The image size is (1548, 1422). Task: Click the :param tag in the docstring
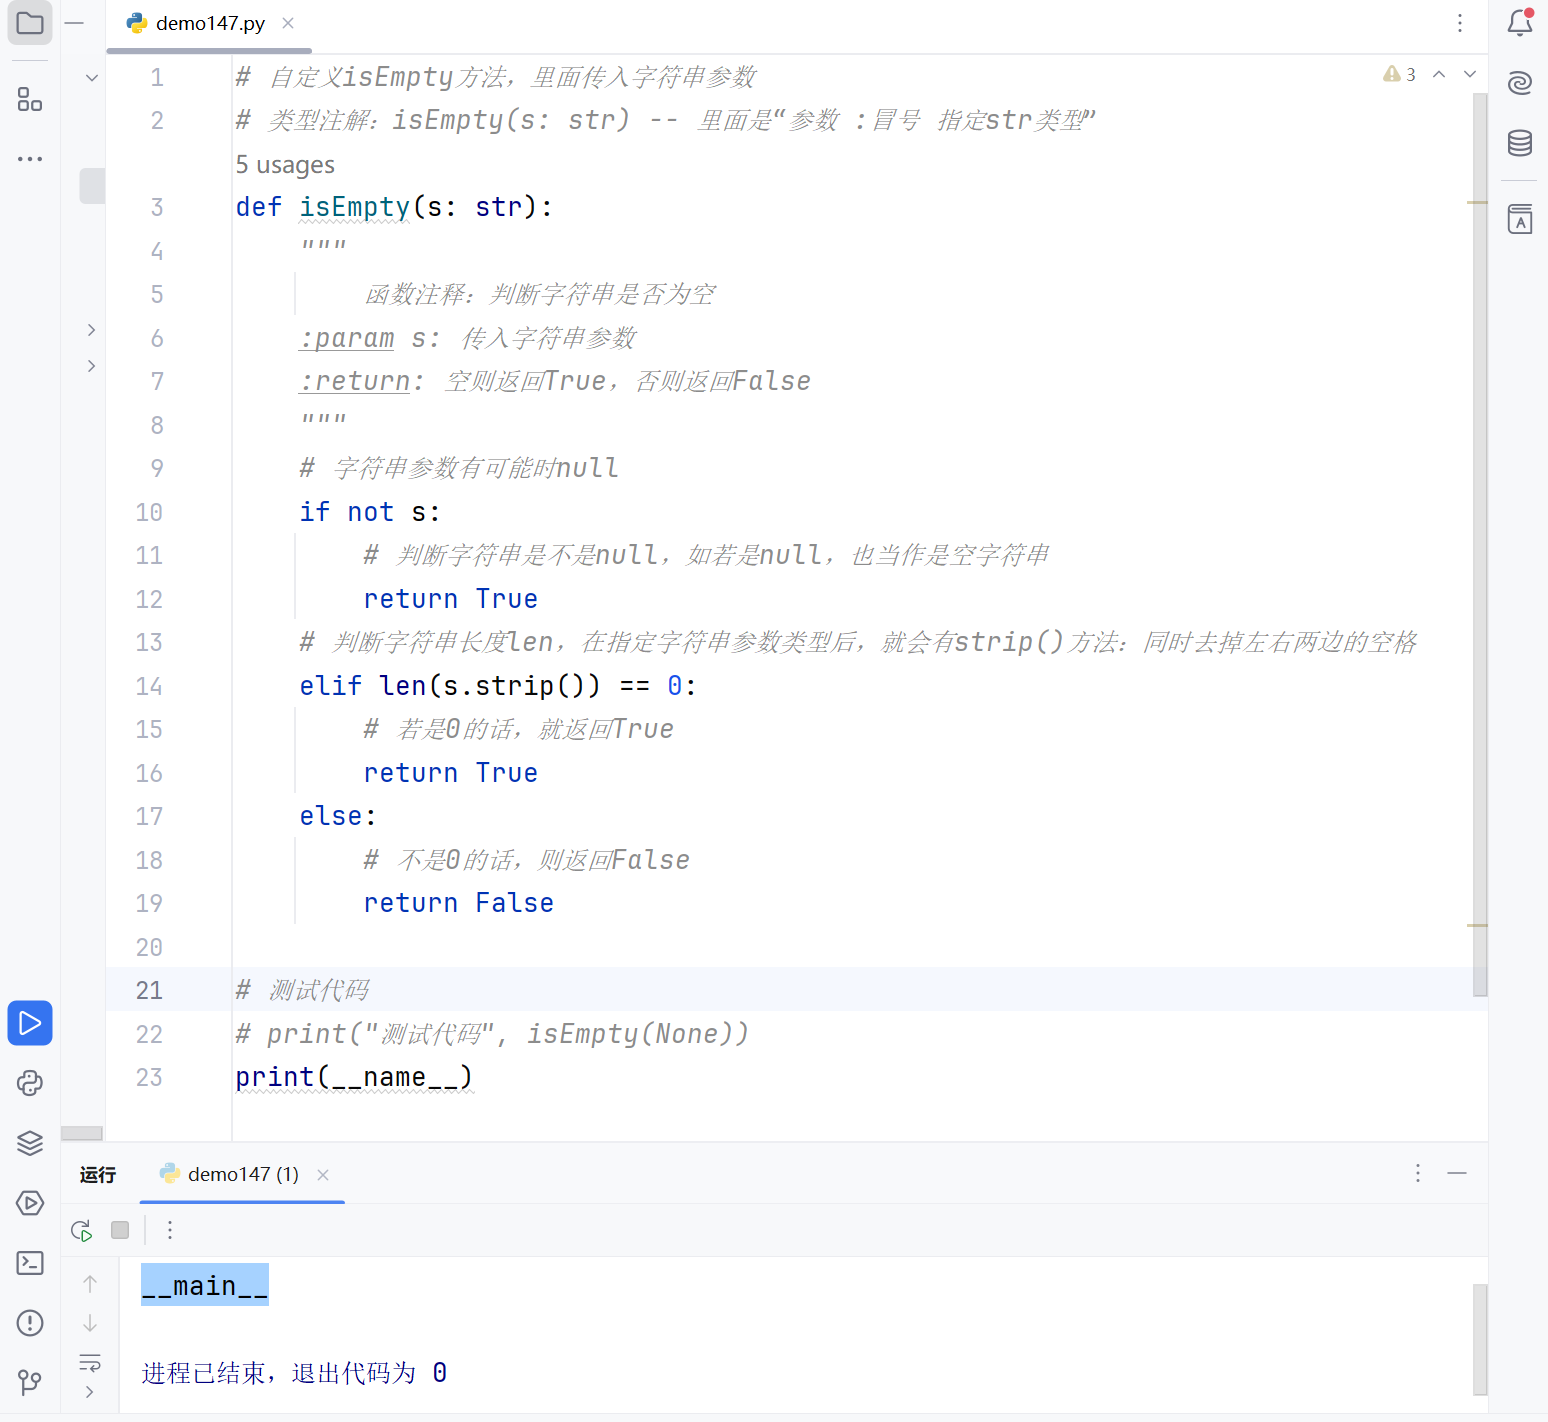[x=347, y=338]
